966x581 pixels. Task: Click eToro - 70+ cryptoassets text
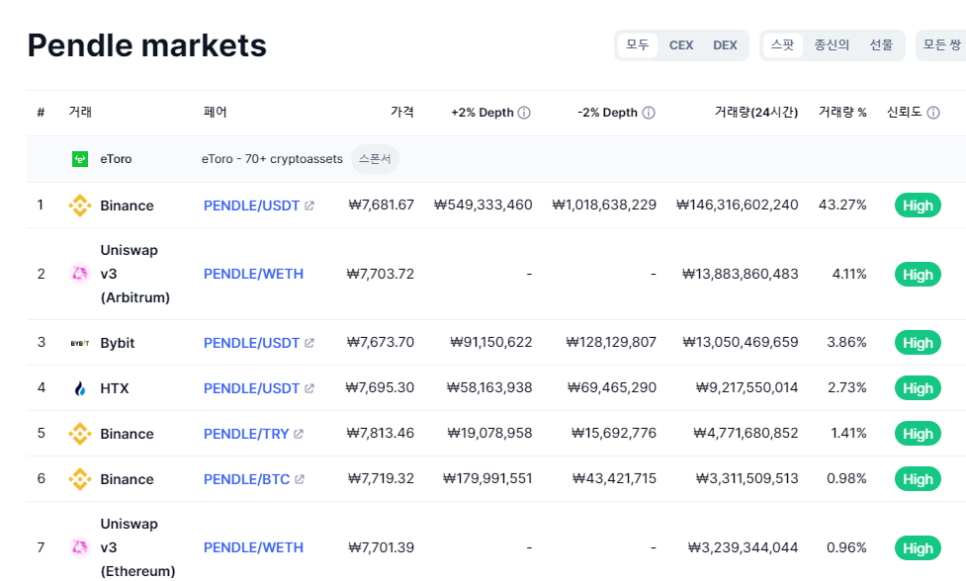coord(272,159)
